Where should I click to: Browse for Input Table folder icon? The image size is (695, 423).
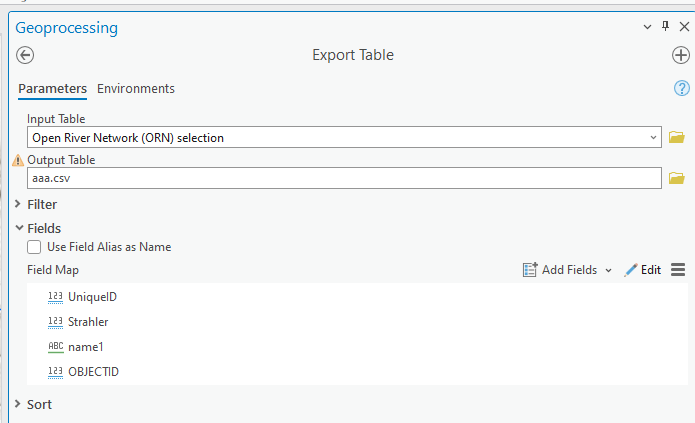(677, 138)
